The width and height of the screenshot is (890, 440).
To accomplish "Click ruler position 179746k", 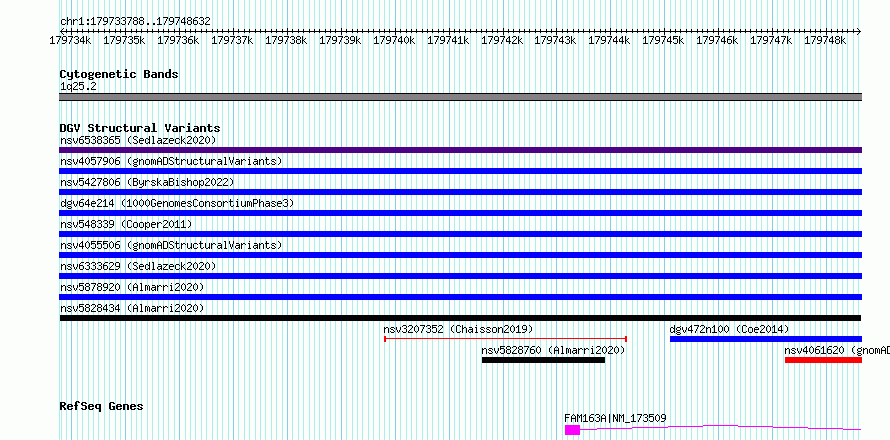I will click(717, 41).
